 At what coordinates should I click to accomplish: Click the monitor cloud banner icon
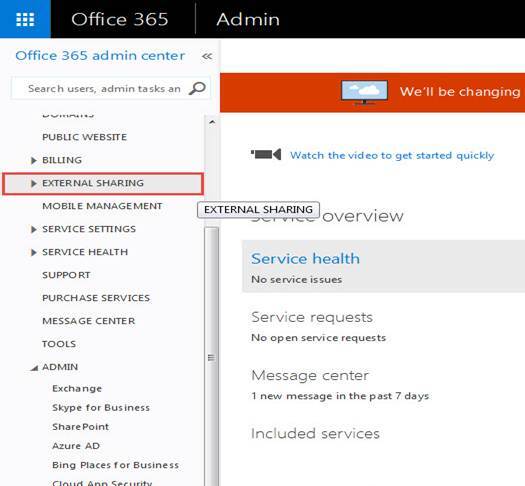coord(364,92)
